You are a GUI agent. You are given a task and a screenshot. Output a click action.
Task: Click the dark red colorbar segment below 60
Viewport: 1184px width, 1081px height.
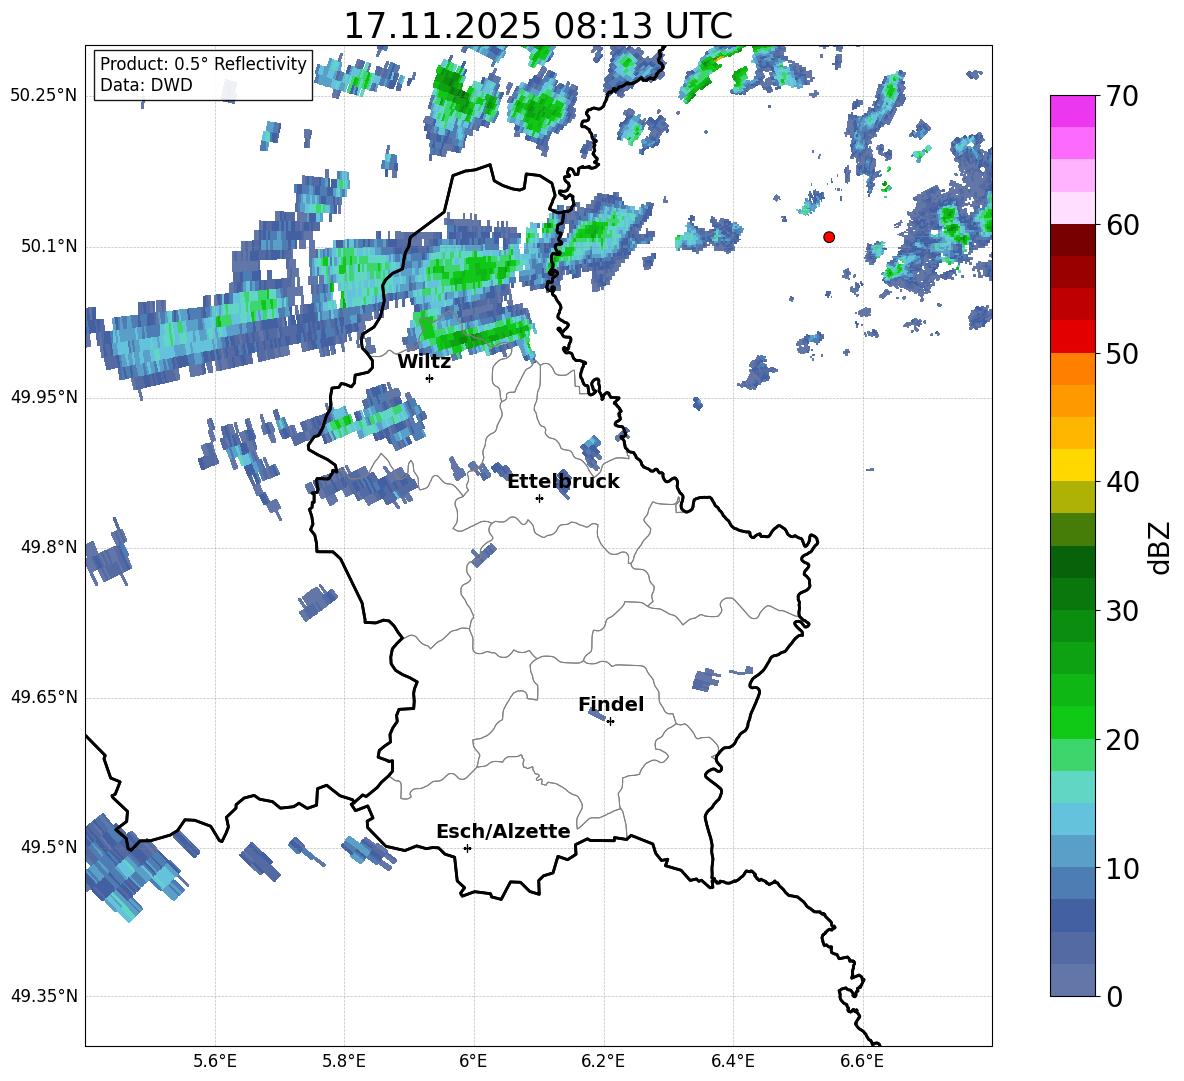click(x=1073, y=240)
